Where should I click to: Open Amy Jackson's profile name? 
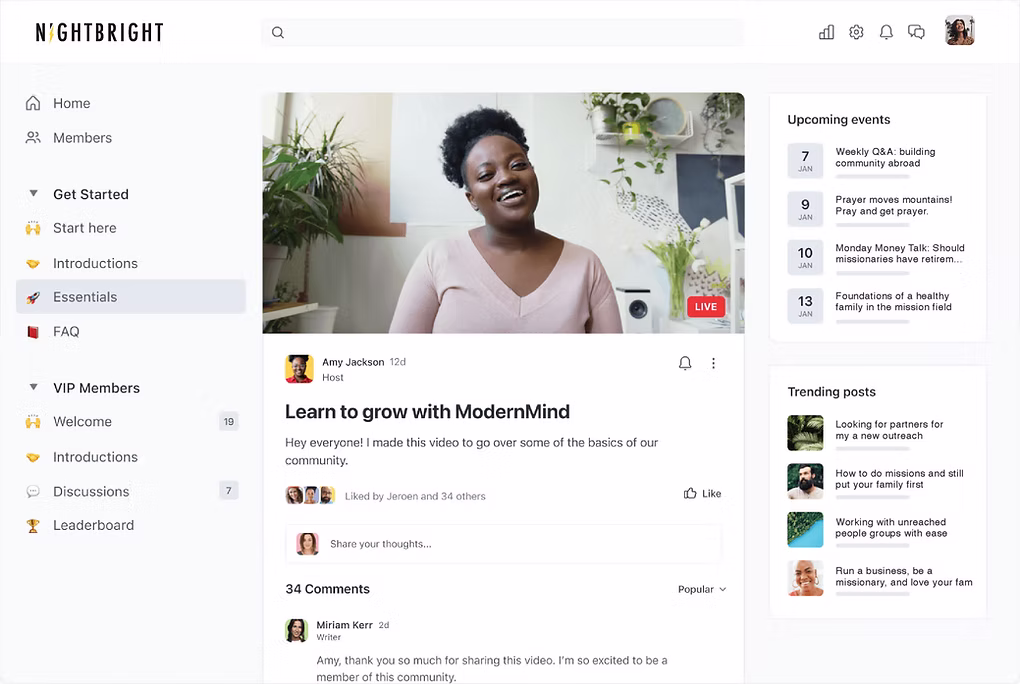coord(353,362)
